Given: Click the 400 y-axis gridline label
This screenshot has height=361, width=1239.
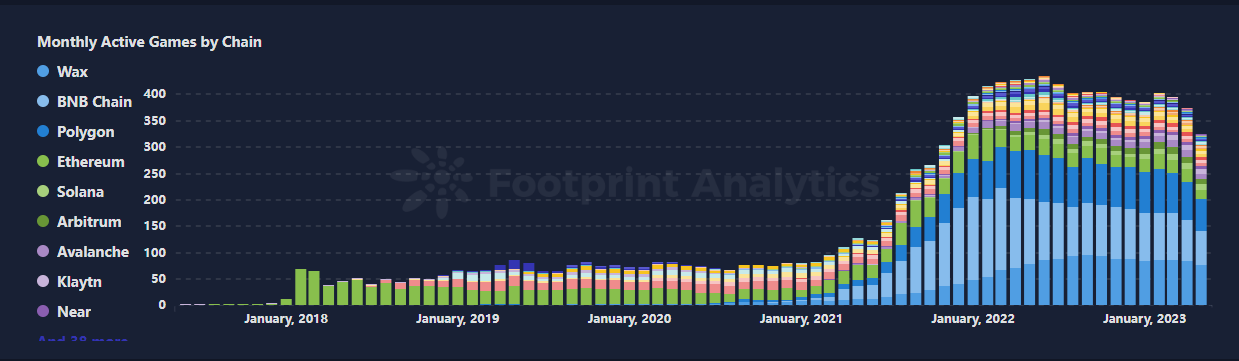Looking at the screenshot, I should click(153, 94).
